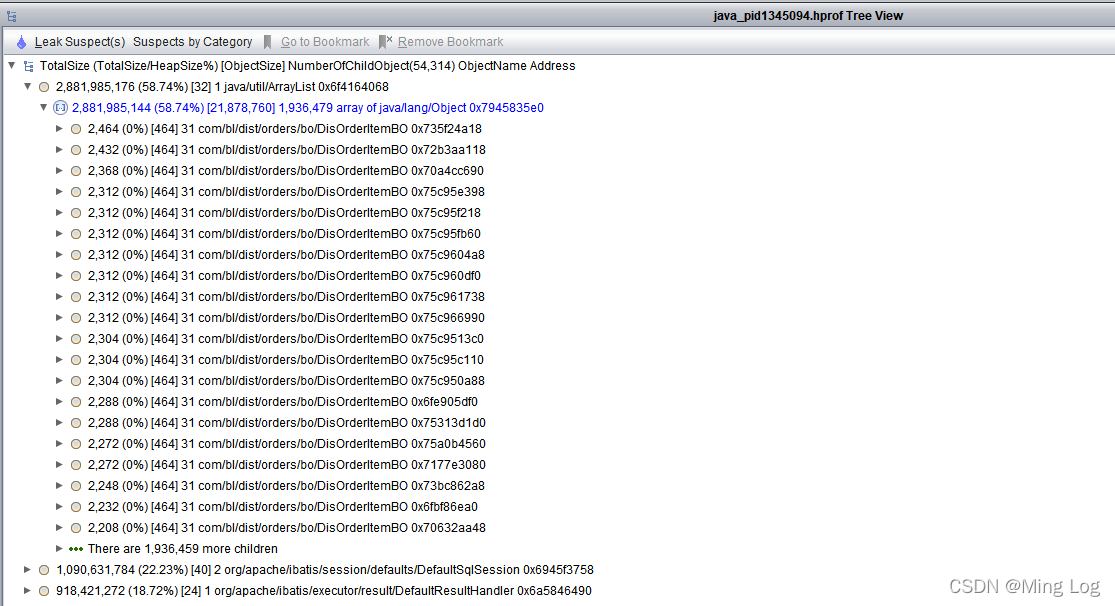The height and width of the screenshot is (606, 1115).
Task: Expand DisOrderItemBO 0x75c95fb60 node
Action: pos(59,233)
